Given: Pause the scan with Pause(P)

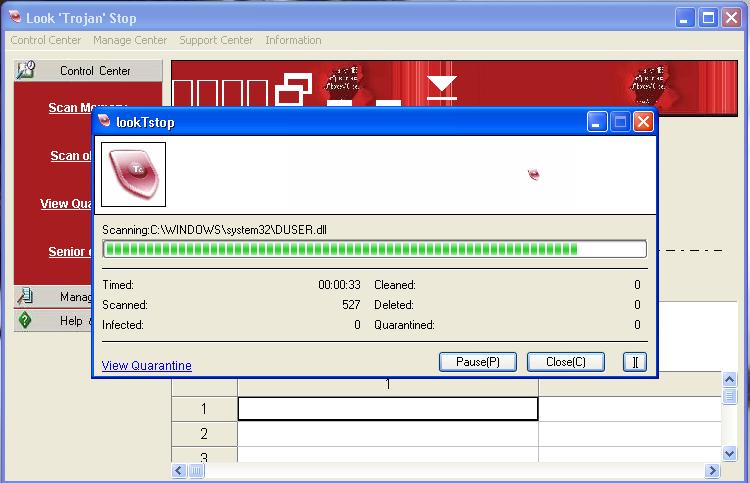Looking at the screenshot, I should (x=478, y=362).
